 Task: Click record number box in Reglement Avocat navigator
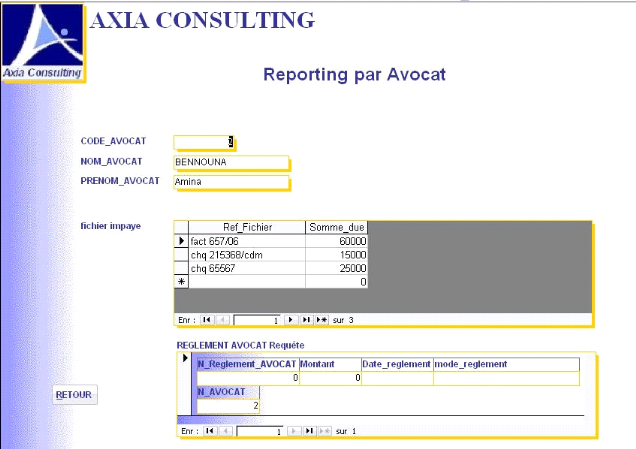coord(260,431)
